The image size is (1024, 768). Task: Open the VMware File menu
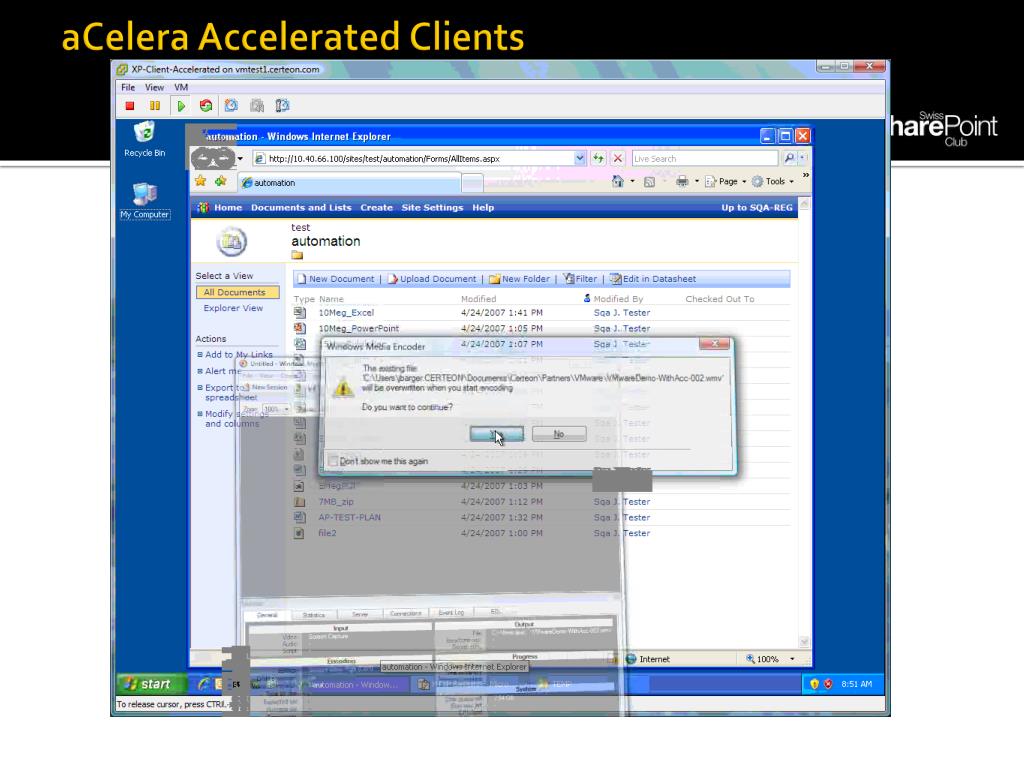coord(128,88)
